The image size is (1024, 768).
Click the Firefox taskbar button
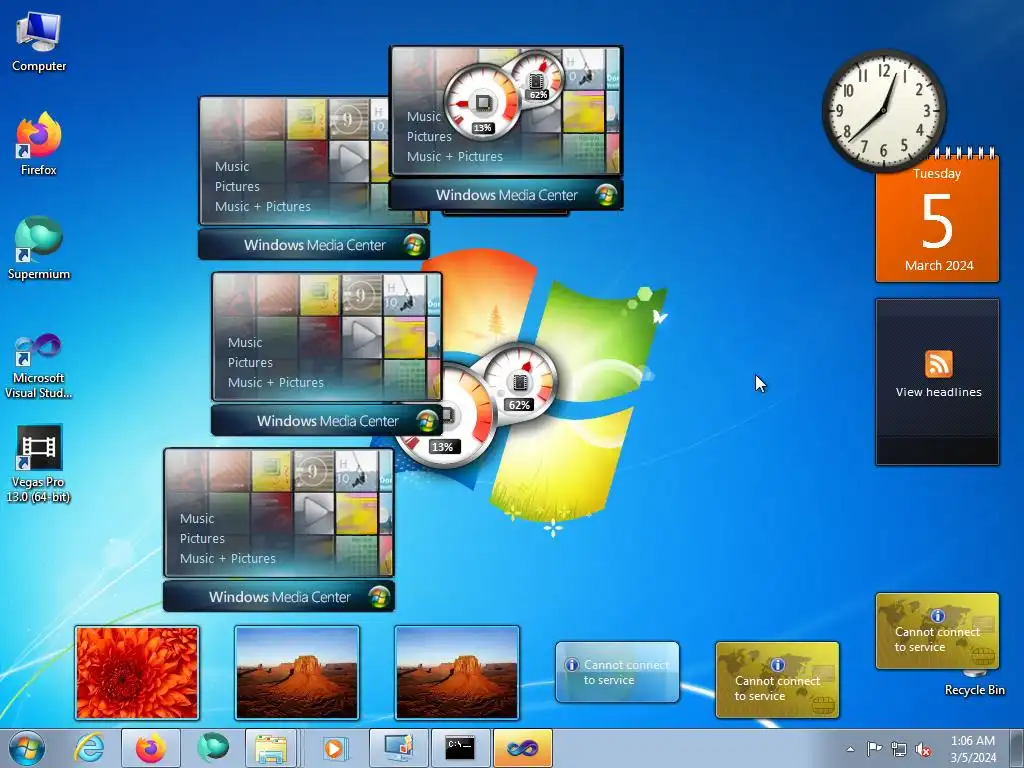pyautogui.click(x=150, y=748)
